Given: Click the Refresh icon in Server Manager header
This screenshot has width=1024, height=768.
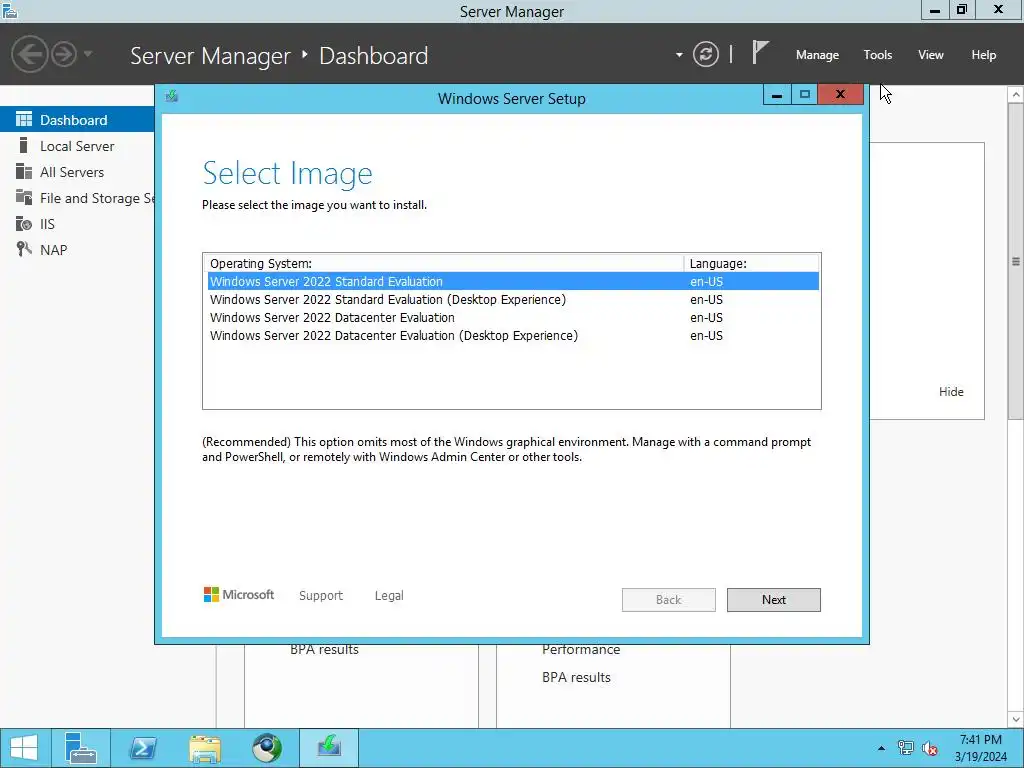Looking at the screenshot, I should click(705, 54).
